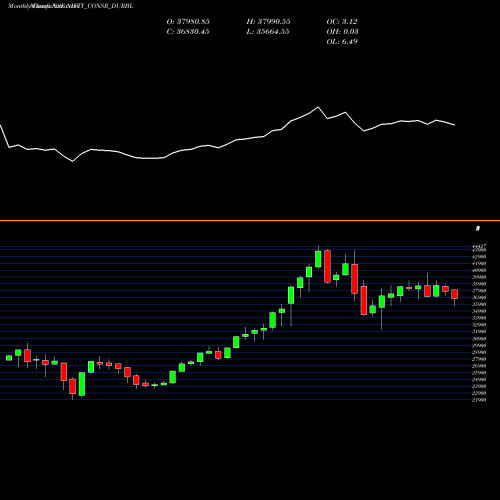Image resolution: width=500 pixels, height=500 pixels.
Task: Click the price axis label starting with 31
Action: click(479, 332)
